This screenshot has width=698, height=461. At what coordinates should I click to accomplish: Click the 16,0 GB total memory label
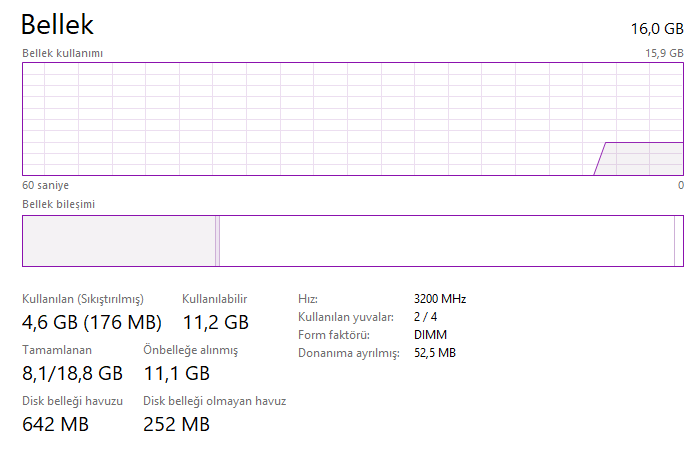point(659,29)
